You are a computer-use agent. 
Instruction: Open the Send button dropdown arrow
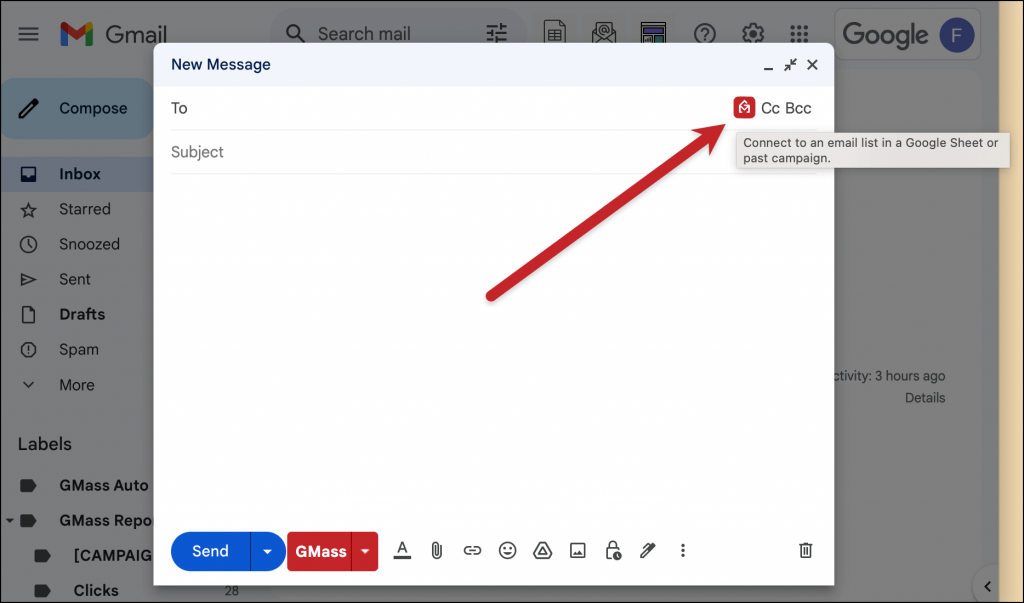click(267, 550)
